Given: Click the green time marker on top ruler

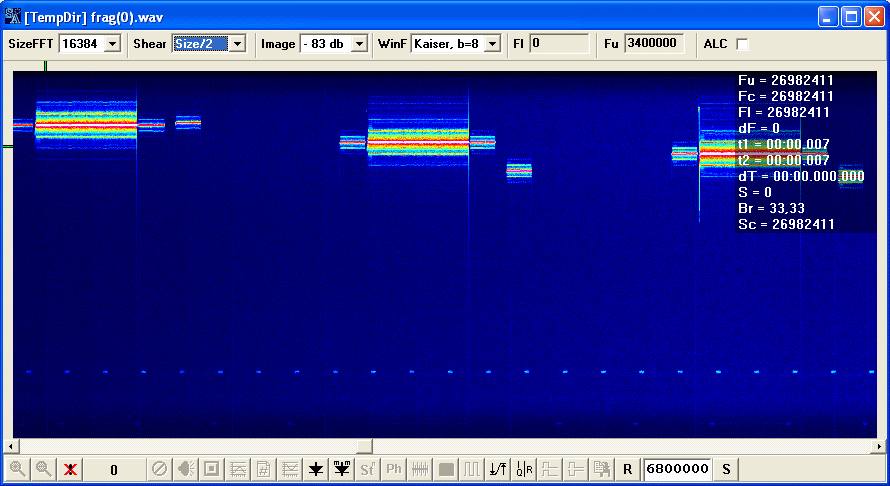Looking at the screenshot, I should [x=45, y=66].
